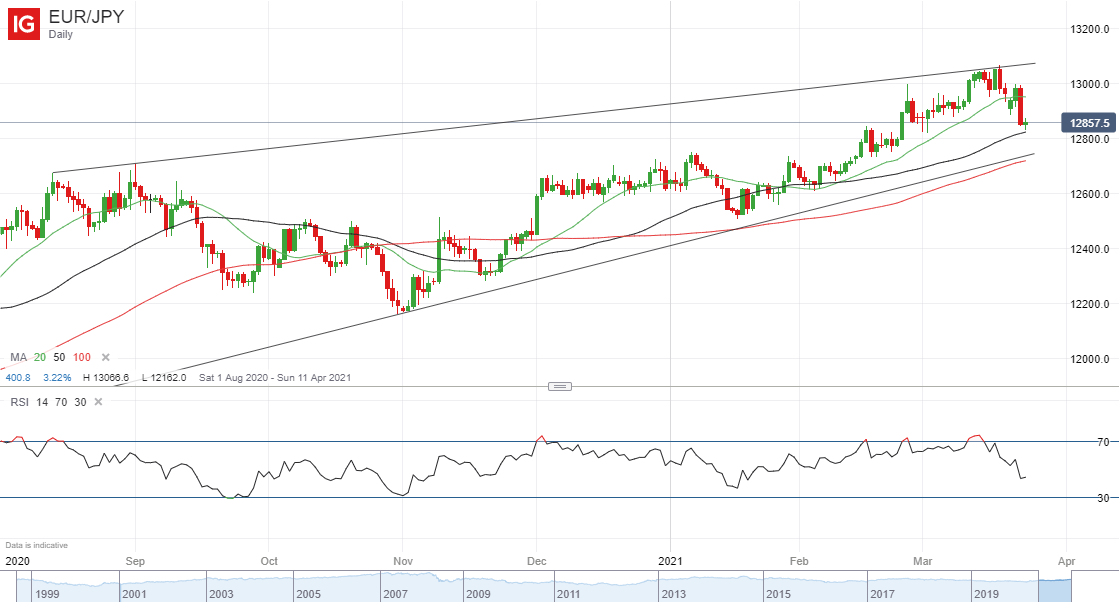Jump to 2003 in the history navigator
1119x602 pixels.
click(x=221, y=593)
